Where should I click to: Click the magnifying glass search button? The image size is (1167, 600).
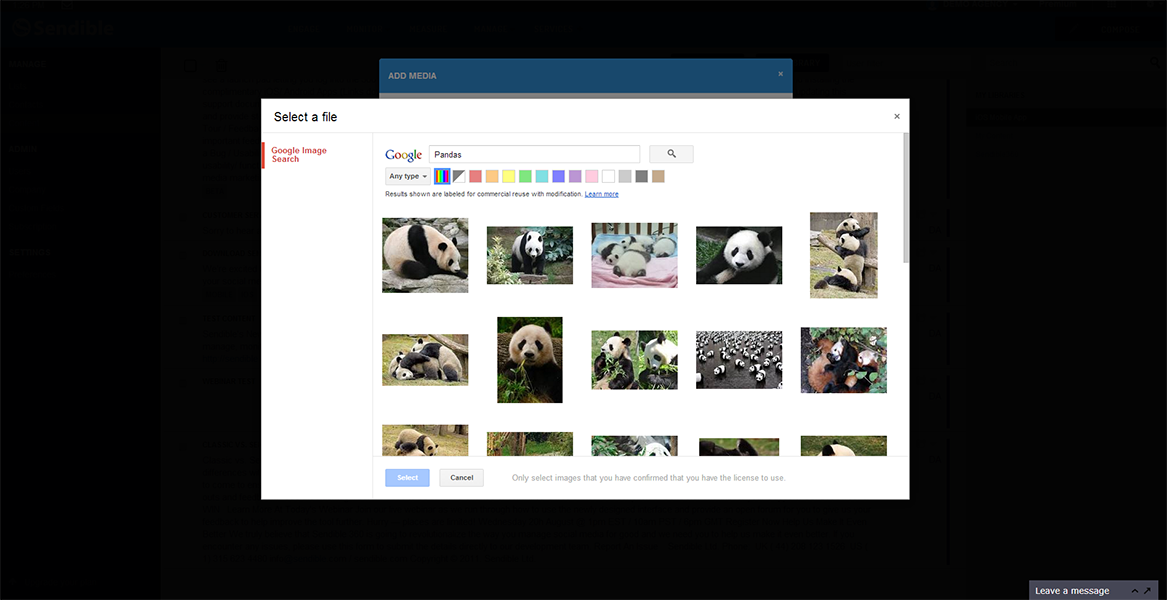click(671, 154)
